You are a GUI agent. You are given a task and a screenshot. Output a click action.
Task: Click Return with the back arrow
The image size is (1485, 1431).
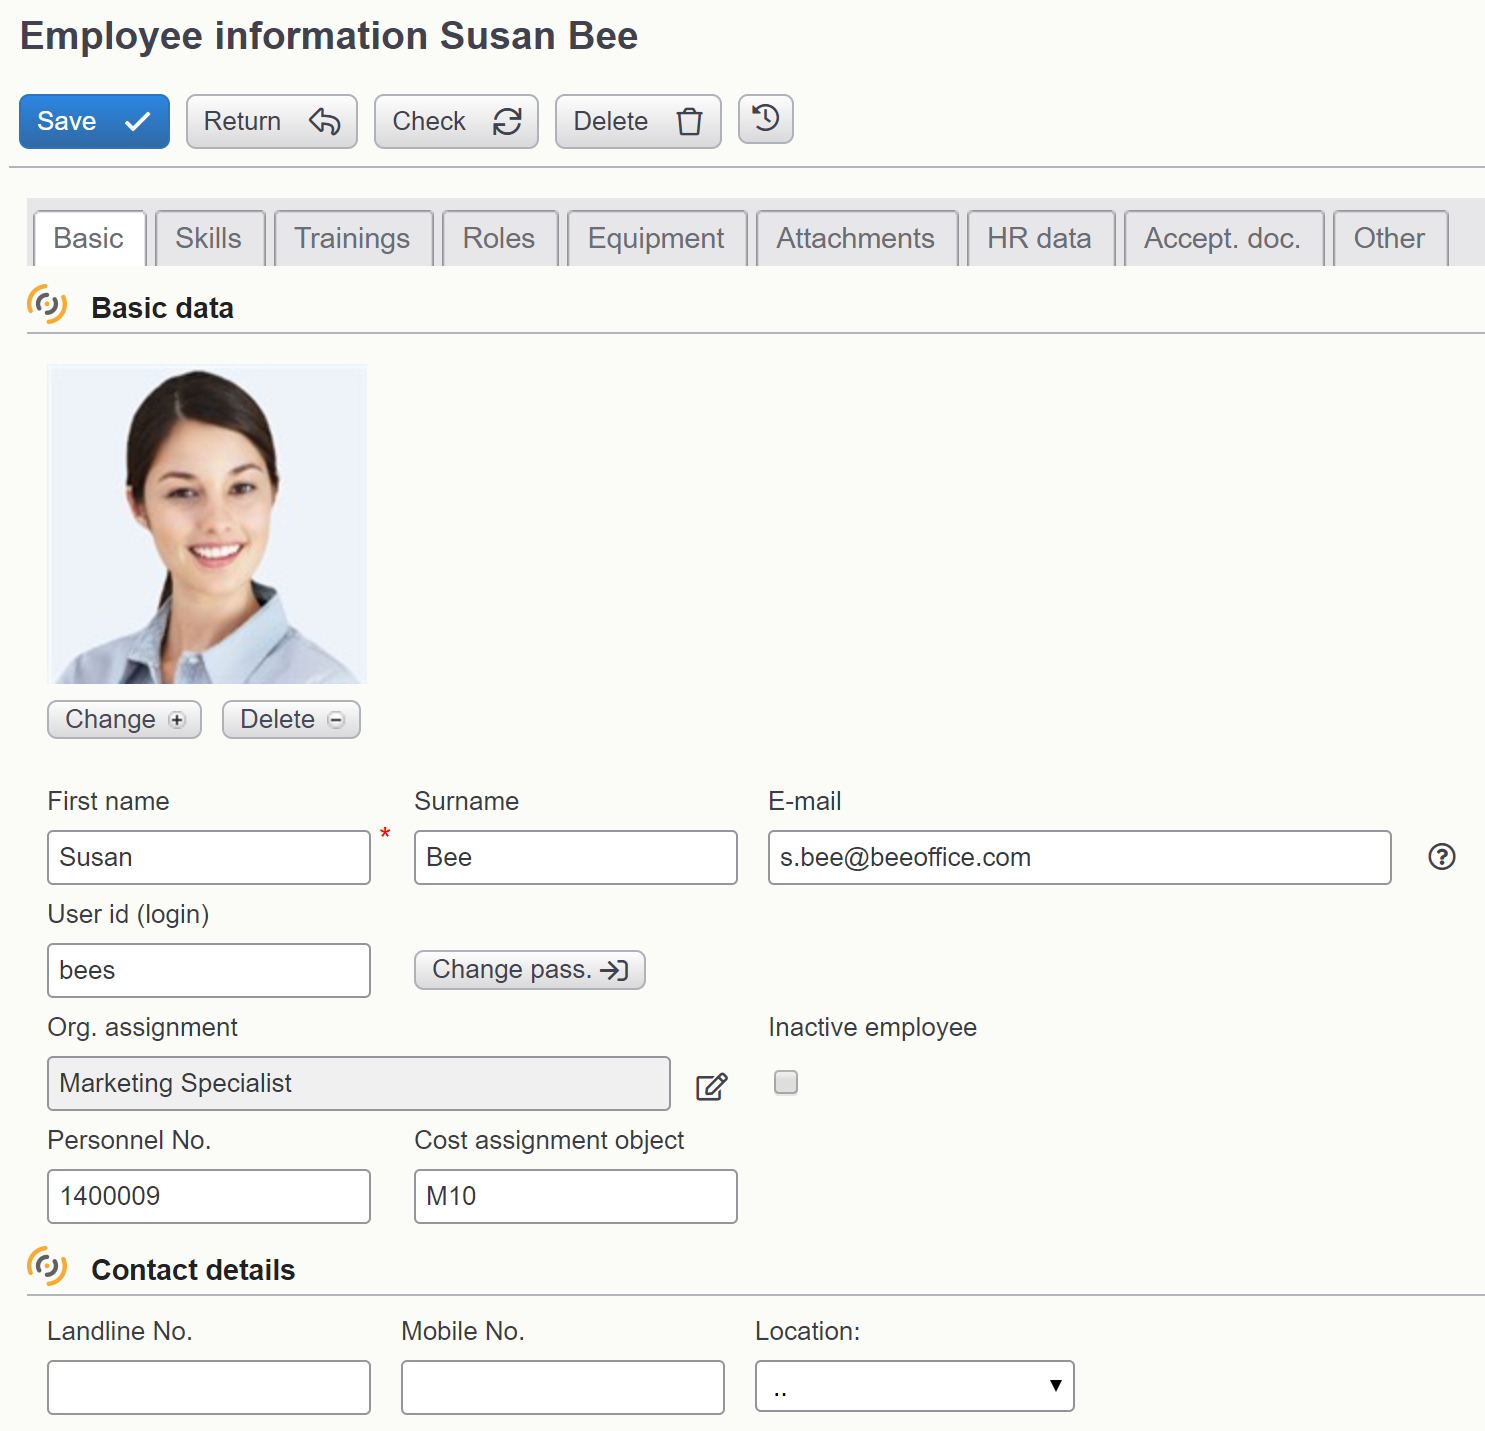coord(271,121)
